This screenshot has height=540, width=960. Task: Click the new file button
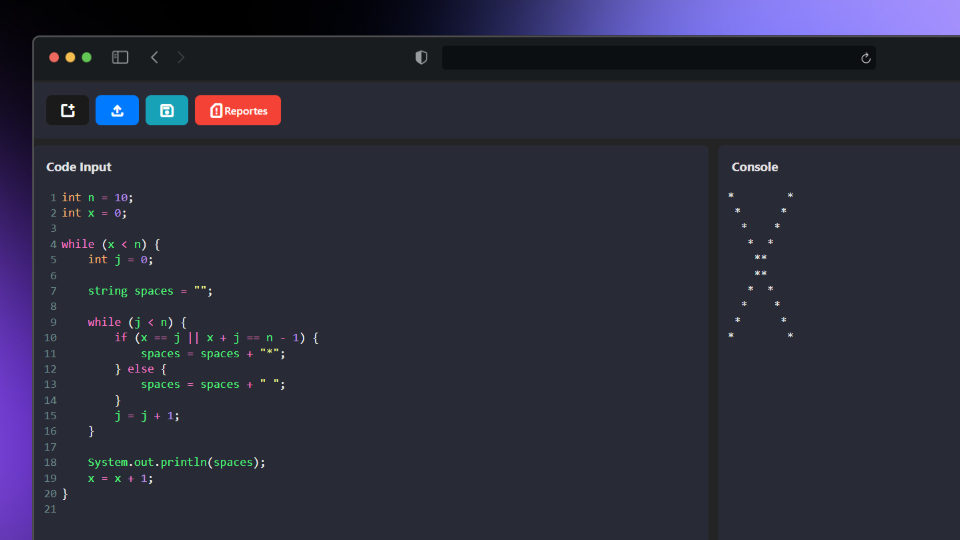pyautogui.click(x=67, y=110)
